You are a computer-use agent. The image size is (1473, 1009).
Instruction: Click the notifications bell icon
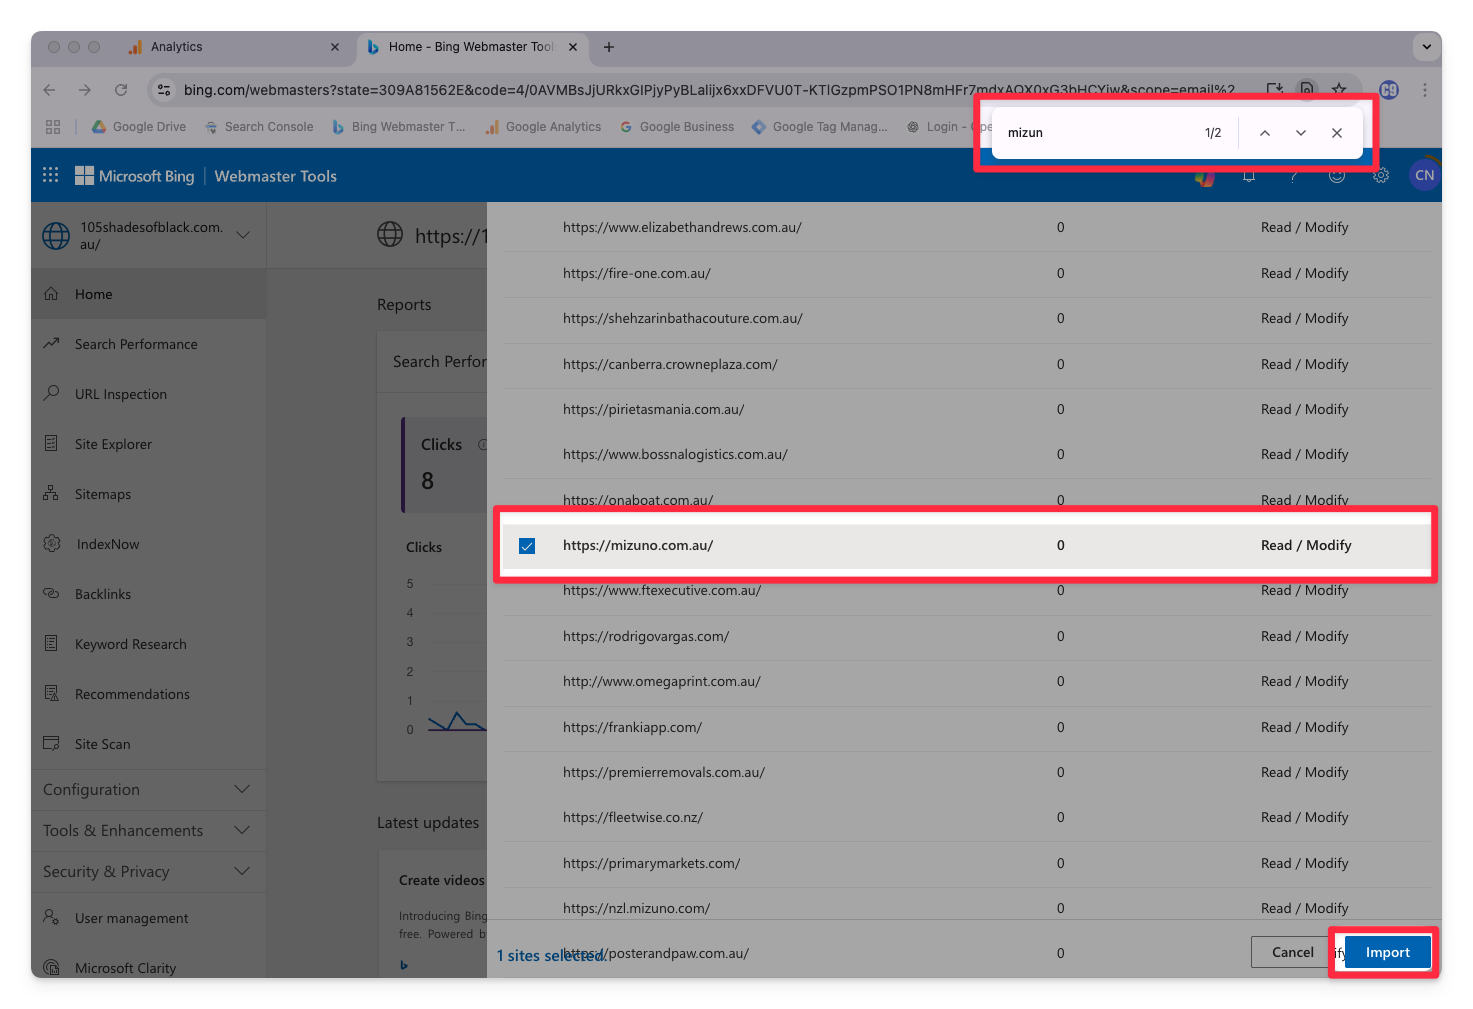(1249, 177)
